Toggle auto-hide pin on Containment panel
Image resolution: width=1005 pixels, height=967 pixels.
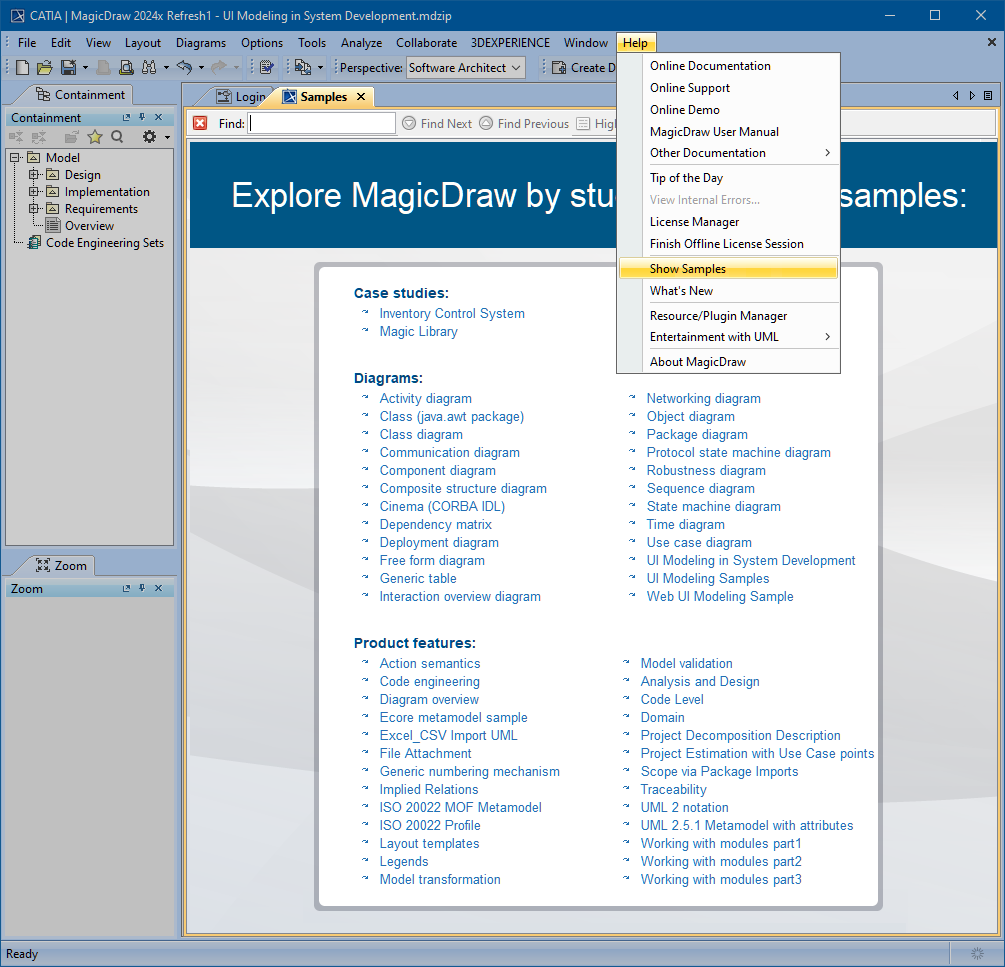pos(142,118)
